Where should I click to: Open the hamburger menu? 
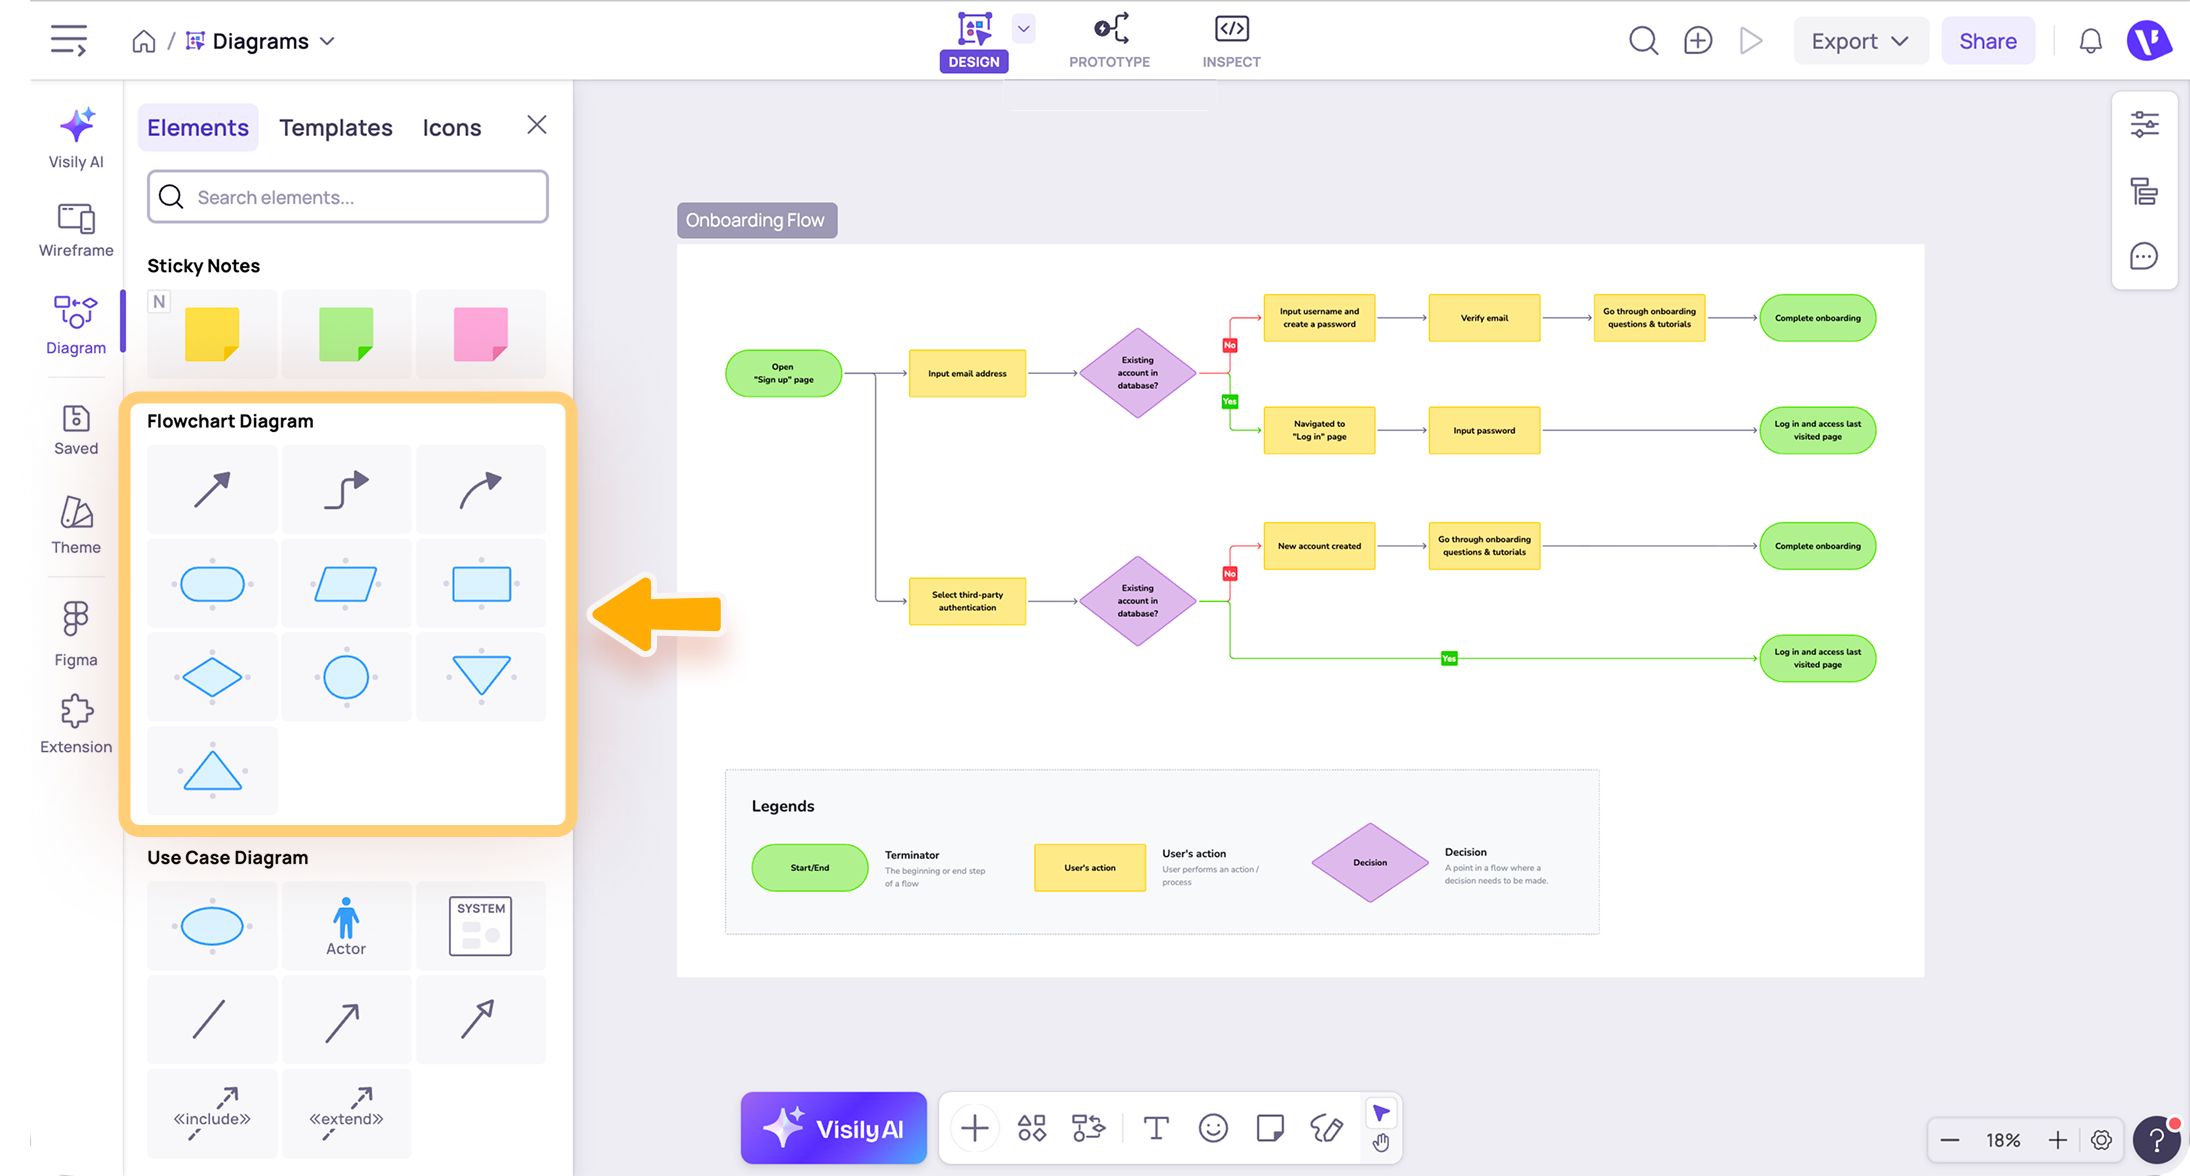click(68, 41)
